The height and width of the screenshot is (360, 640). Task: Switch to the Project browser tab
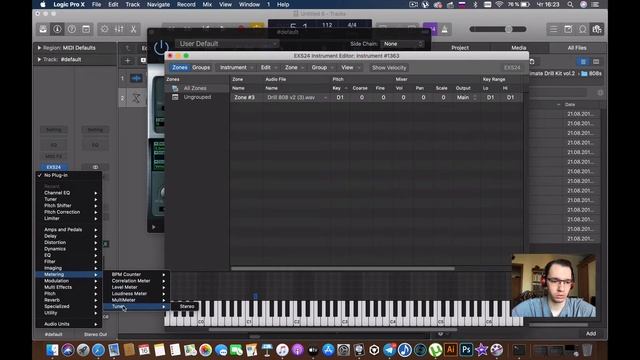460,48
